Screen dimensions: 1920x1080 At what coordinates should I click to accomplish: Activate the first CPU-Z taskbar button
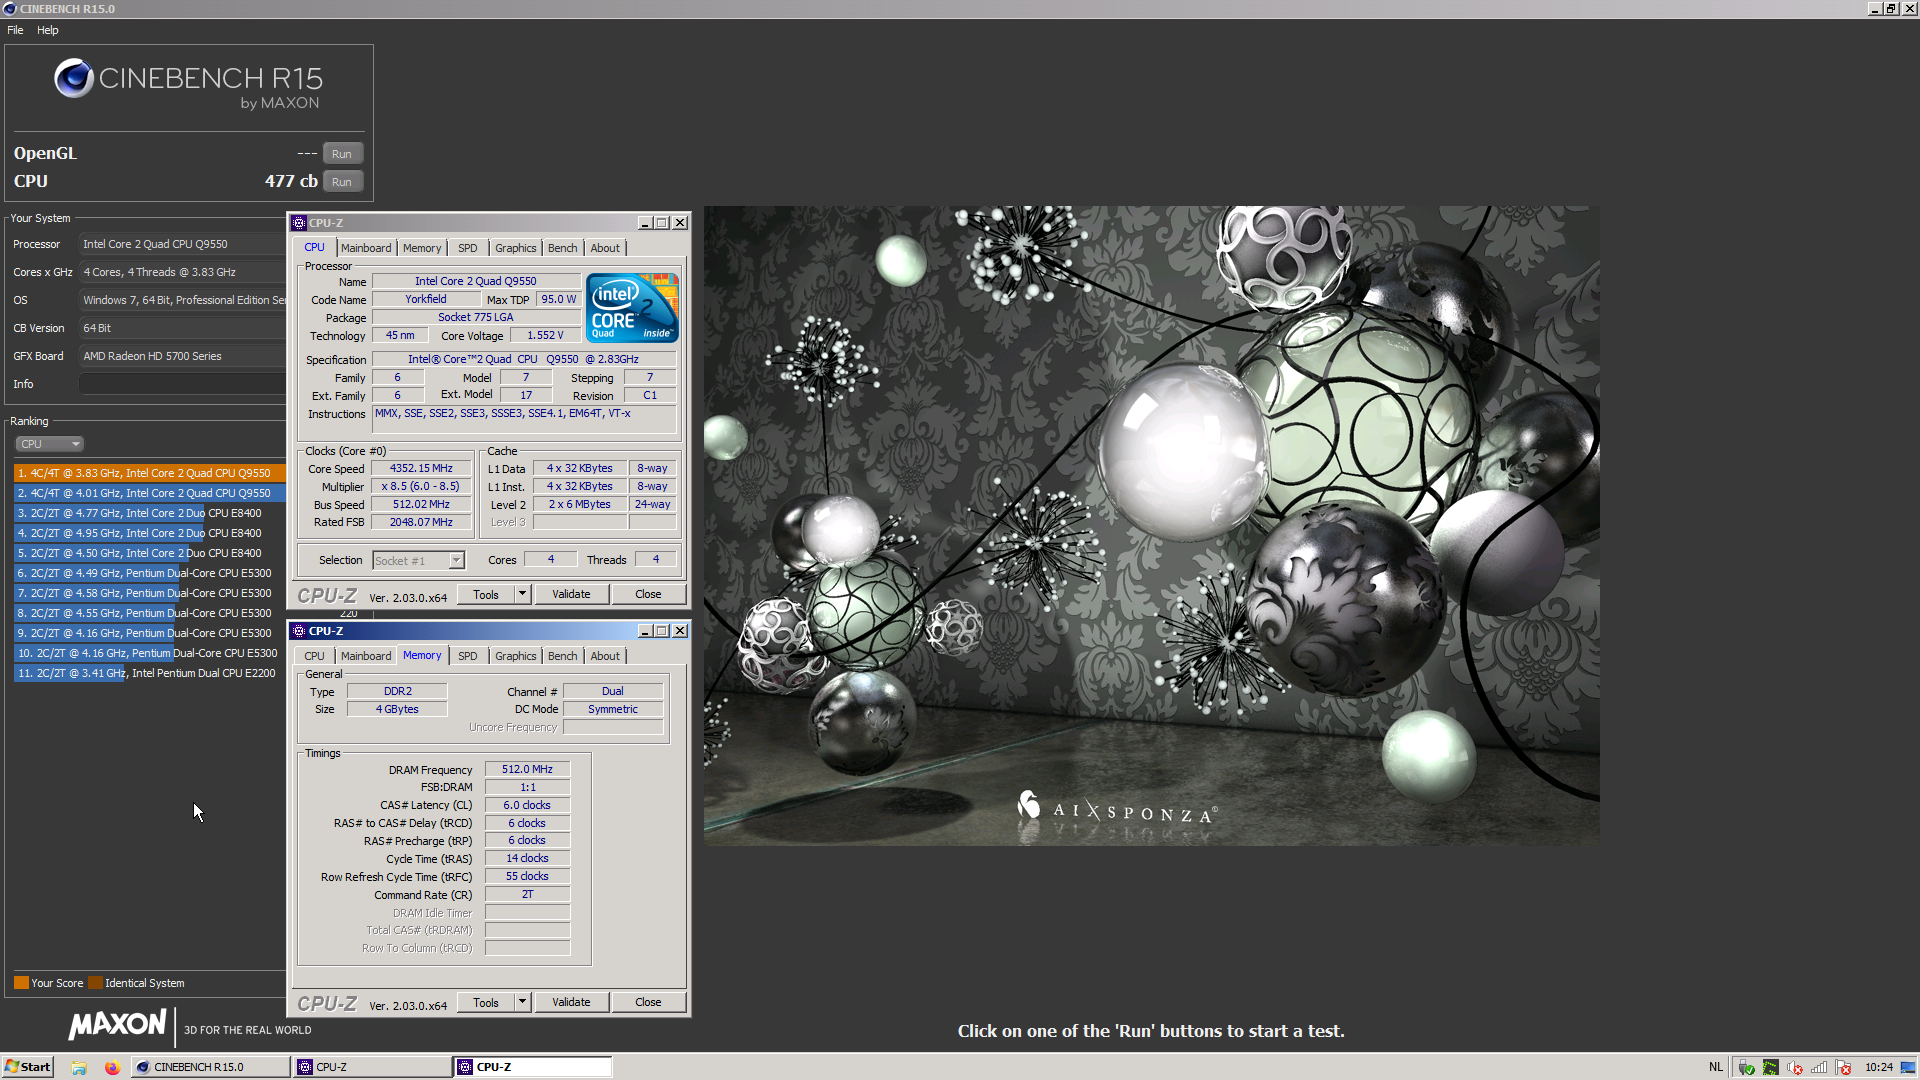(x=371, y=1067)
